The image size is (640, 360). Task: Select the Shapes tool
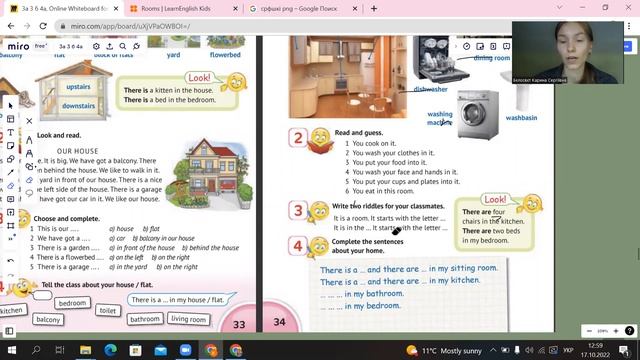click(11, 159)
